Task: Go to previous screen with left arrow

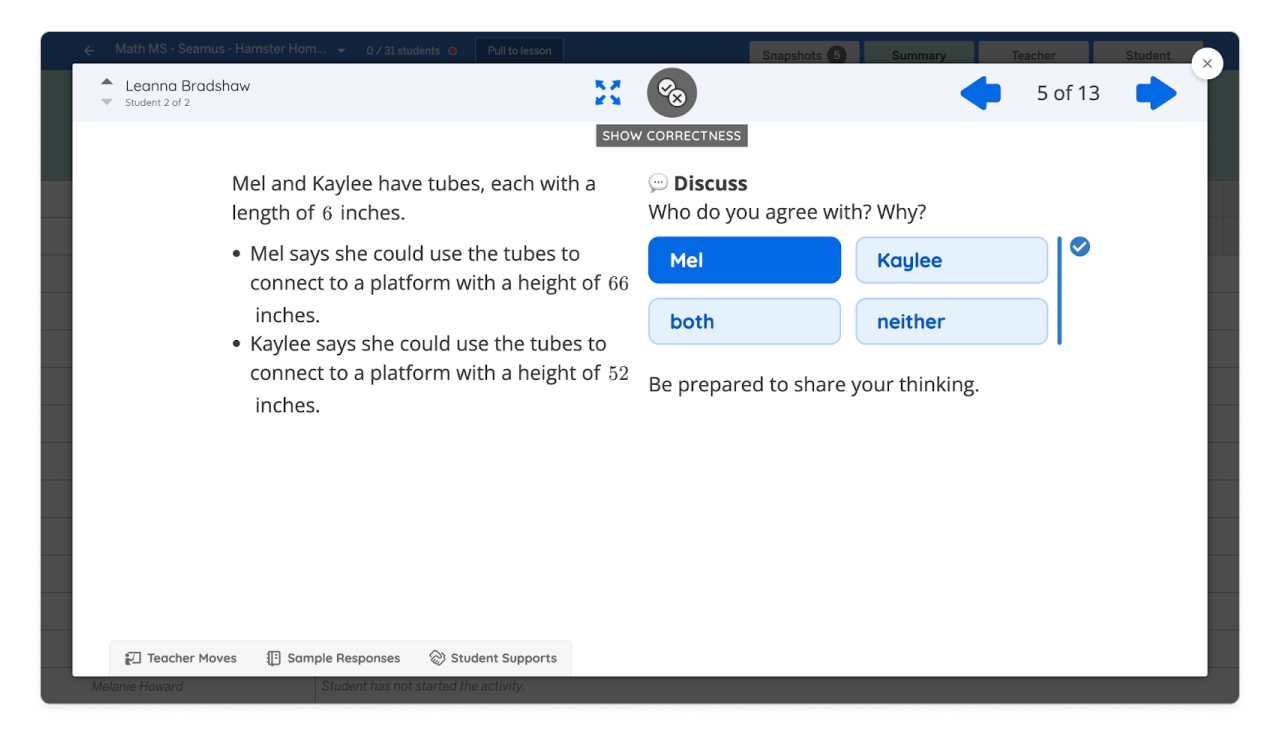Action: coord(980,94)
